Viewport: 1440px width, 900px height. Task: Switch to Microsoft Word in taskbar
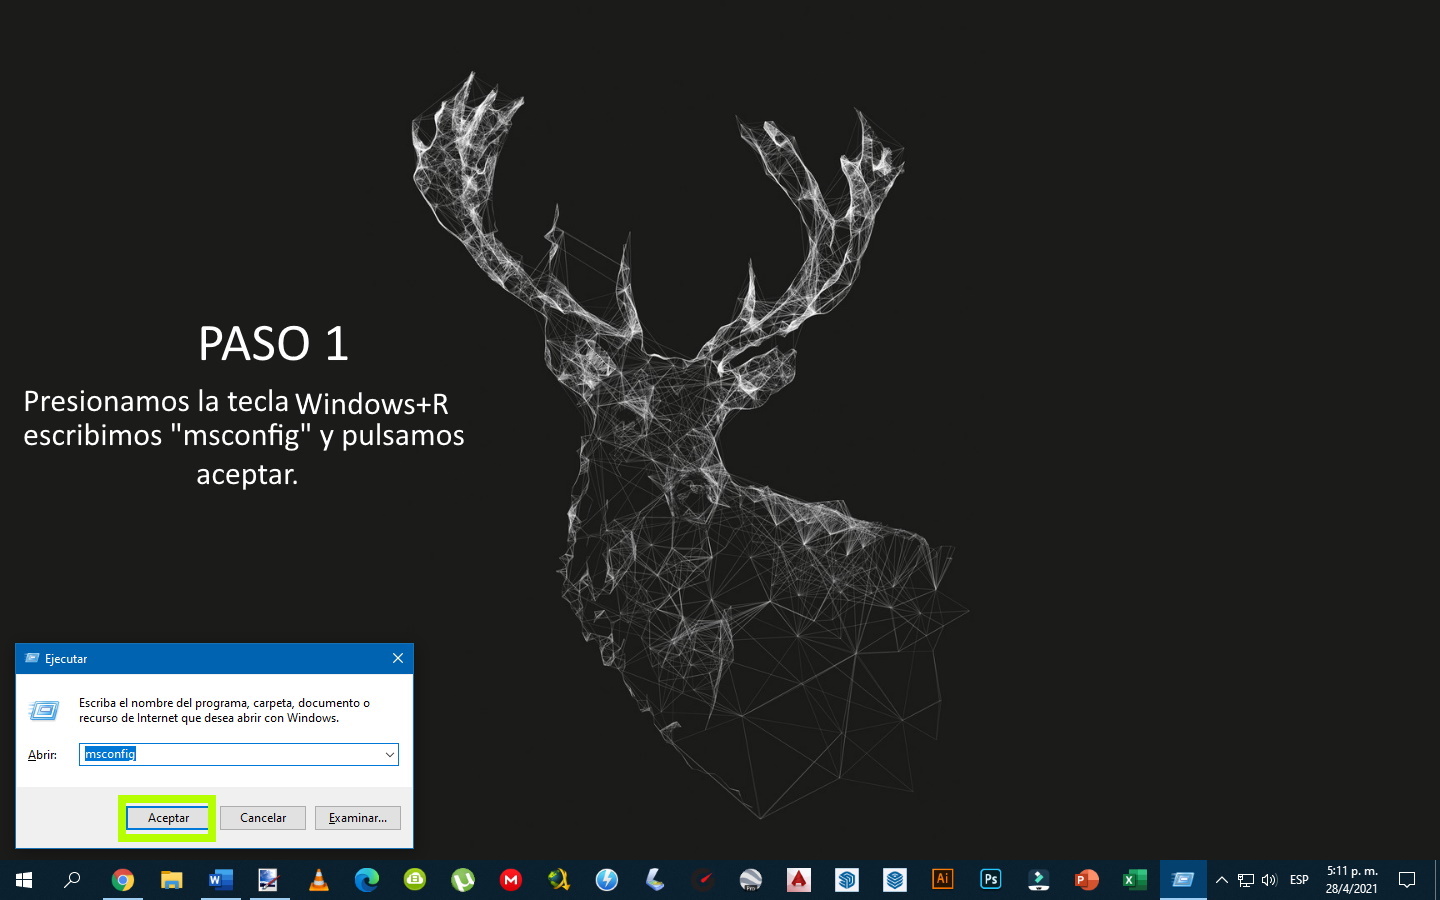pos(220,880)
